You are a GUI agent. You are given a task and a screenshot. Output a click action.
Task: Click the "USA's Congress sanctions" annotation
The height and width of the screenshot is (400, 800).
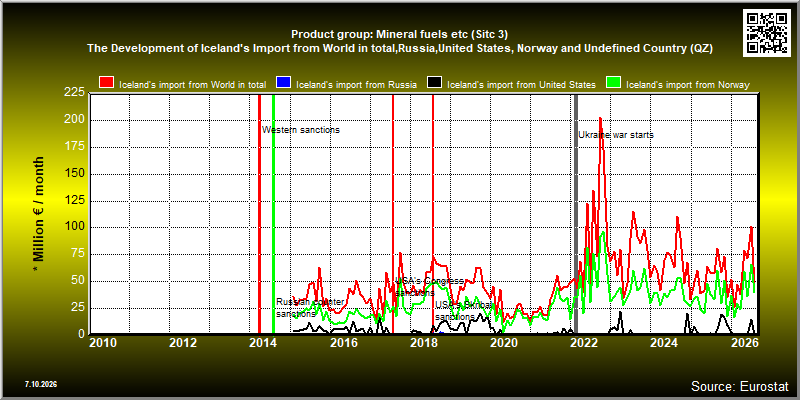(x=429, y=287)
